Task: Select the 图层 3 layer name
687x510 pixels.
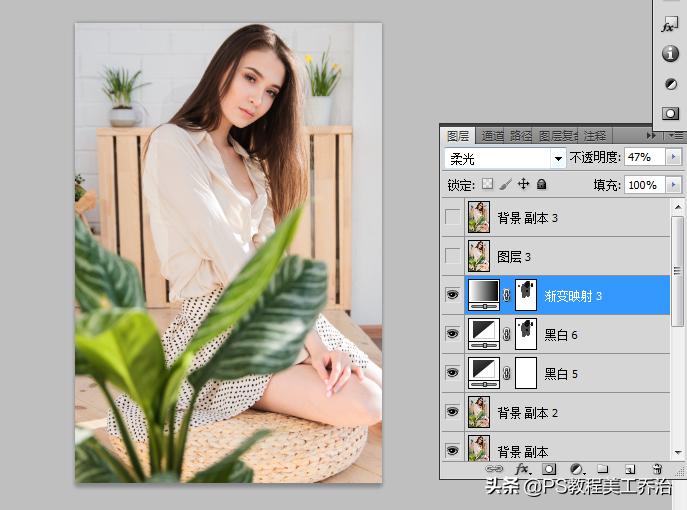Action: pyautogui.click(x=513, y=257)
